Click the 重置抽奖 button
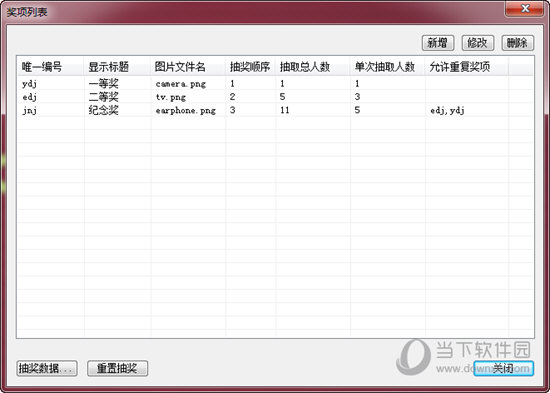Image resolution: width=550 pixels, height=393 pixels. (x=118, y=368)
